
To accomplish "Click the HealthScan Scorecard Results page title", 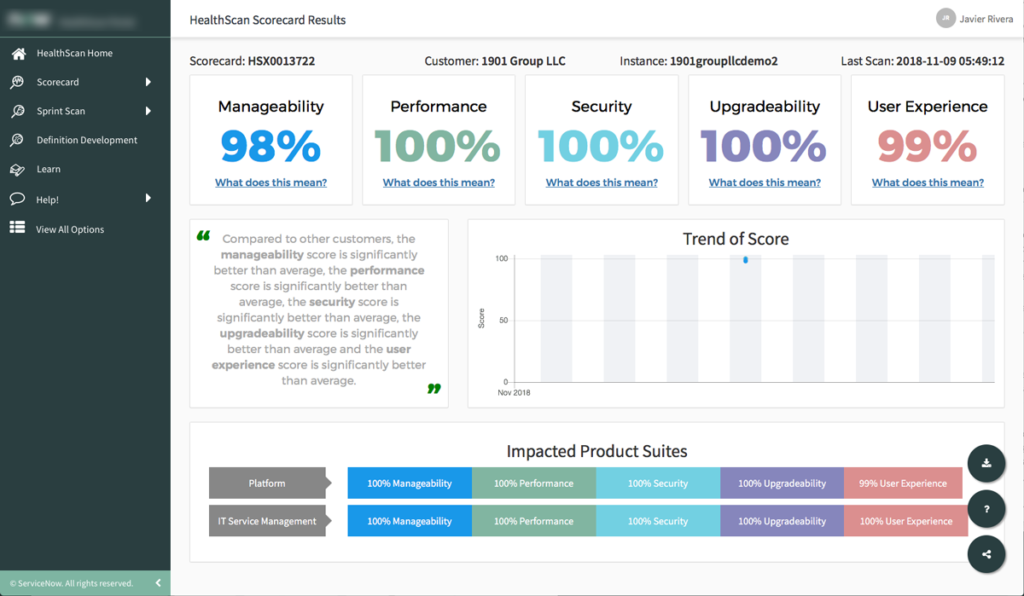I will tap(268, 20).
